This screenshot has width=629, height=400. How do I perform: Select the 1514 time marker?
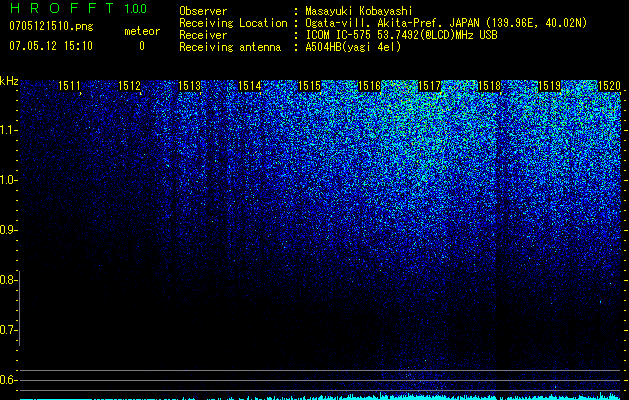click(x=250, y=86)
